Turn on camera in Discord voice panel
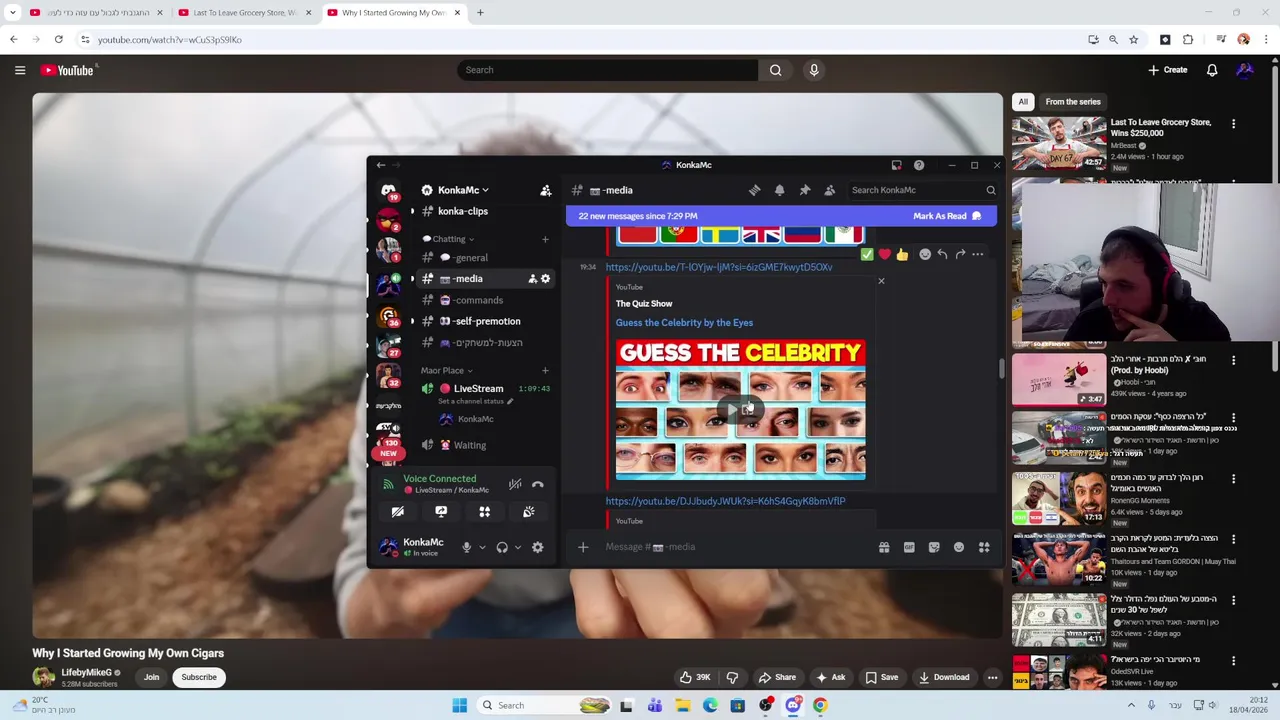This screenshot has width=1280, height=720. (x=398, y=512)
